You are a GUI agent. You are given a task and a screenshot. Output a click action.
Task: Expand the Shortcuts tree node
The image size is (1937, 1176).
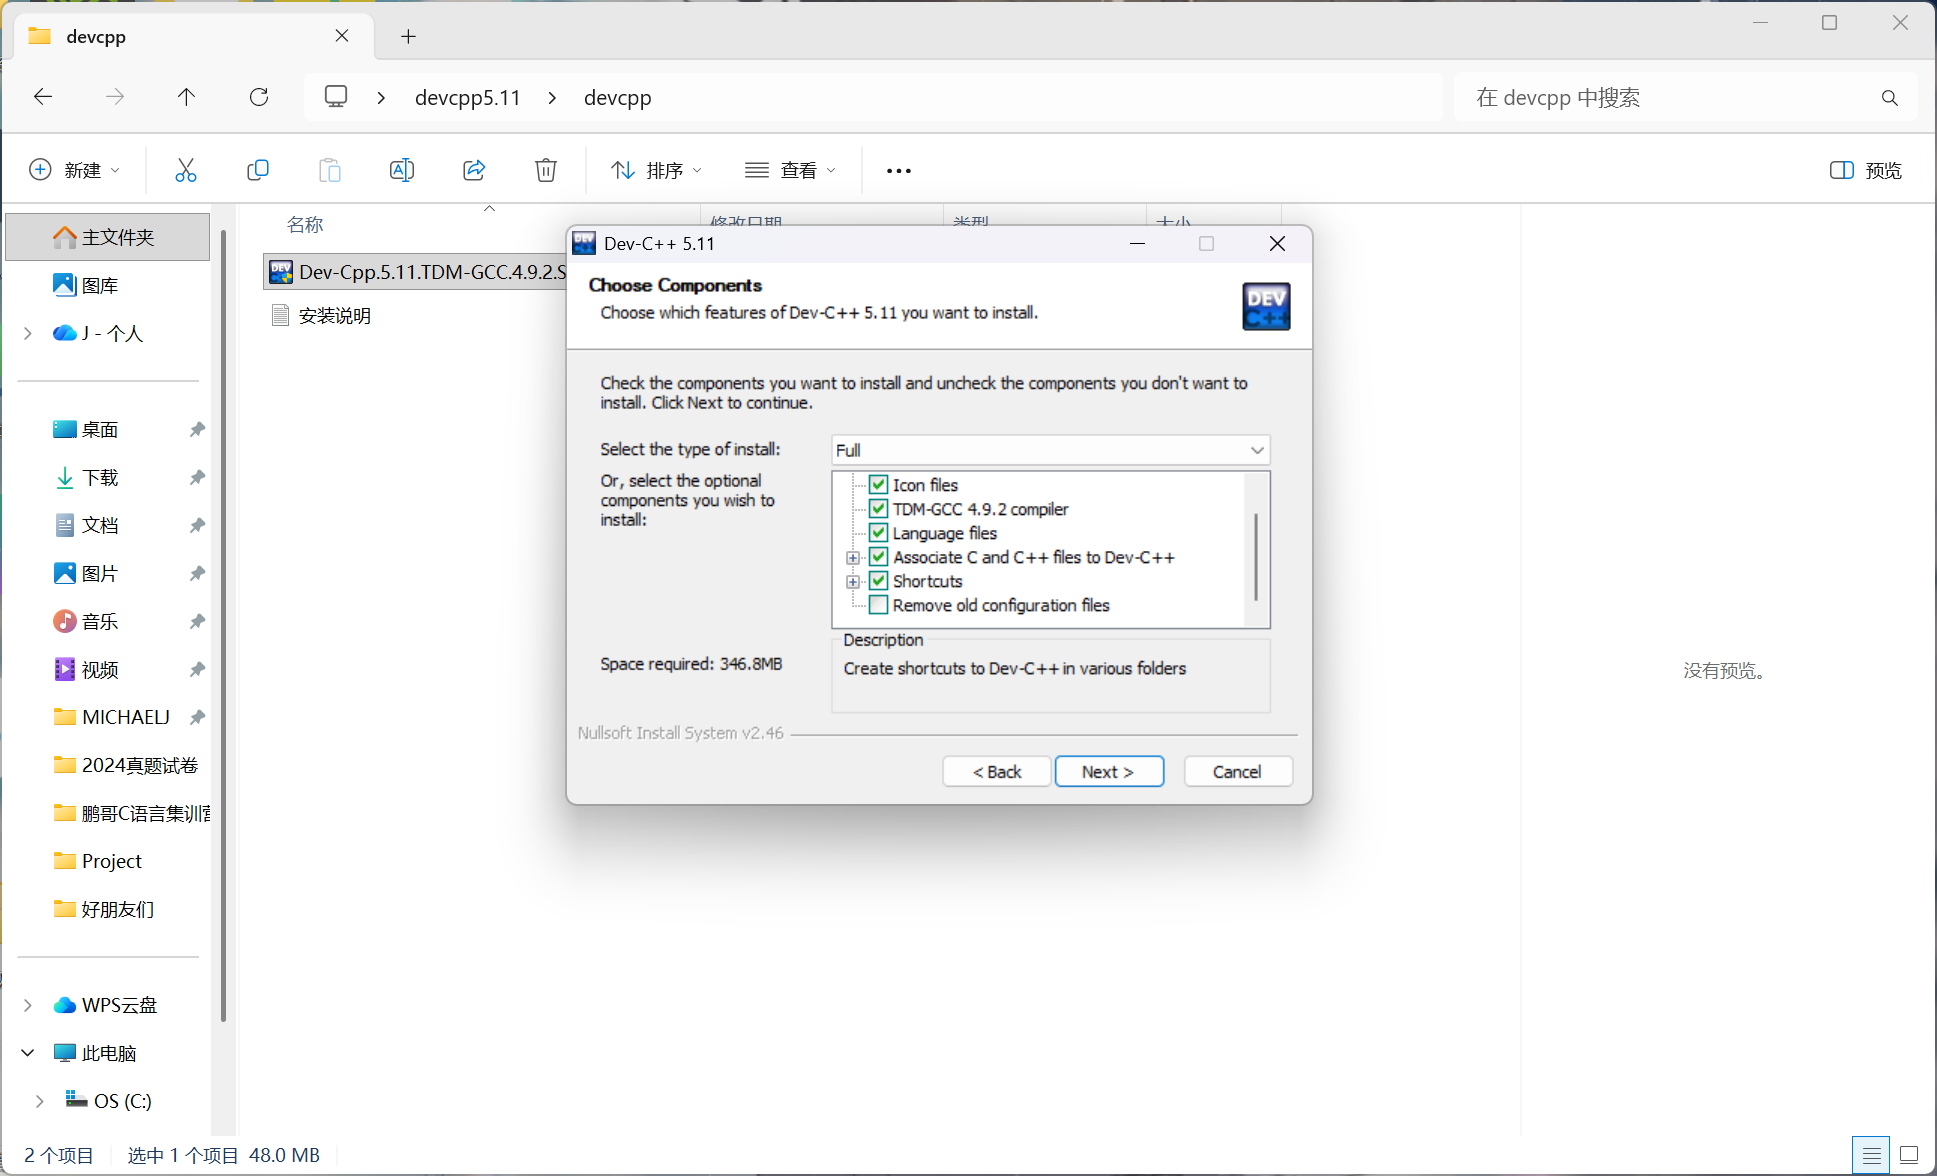point(852,582)
